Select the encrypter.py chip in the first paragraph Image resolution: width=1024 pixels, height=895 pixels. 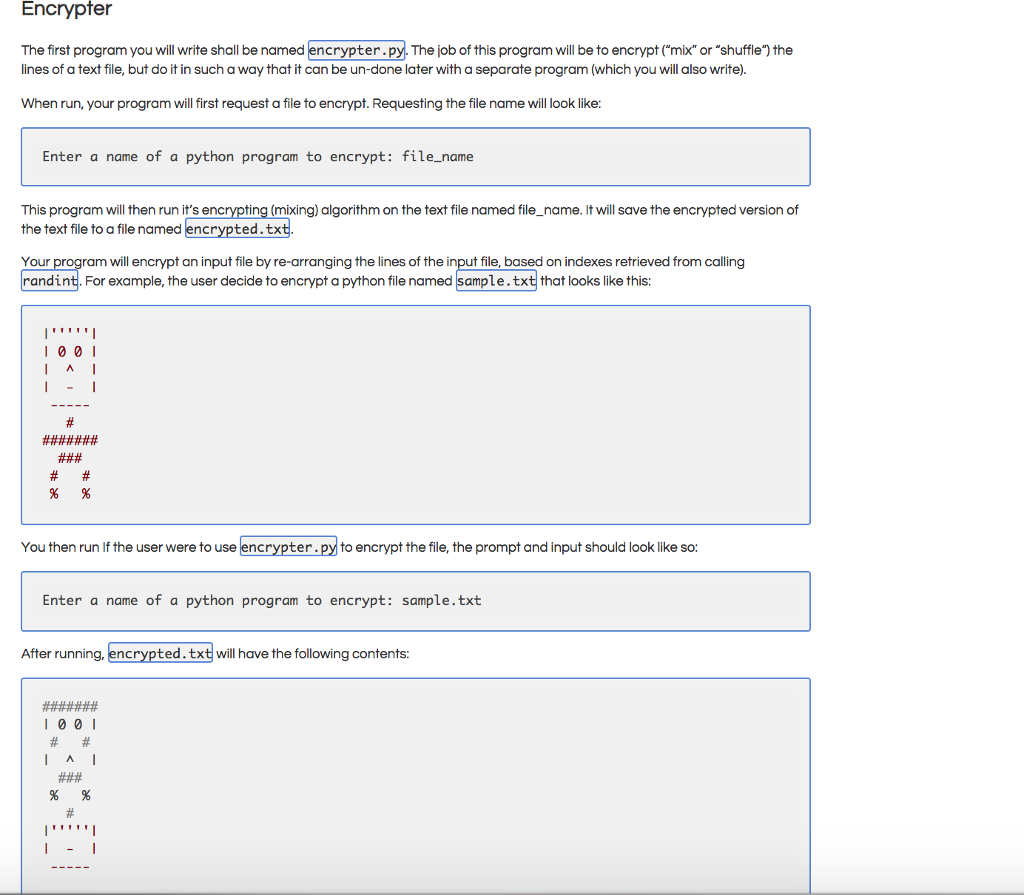(x=356, y=50)
